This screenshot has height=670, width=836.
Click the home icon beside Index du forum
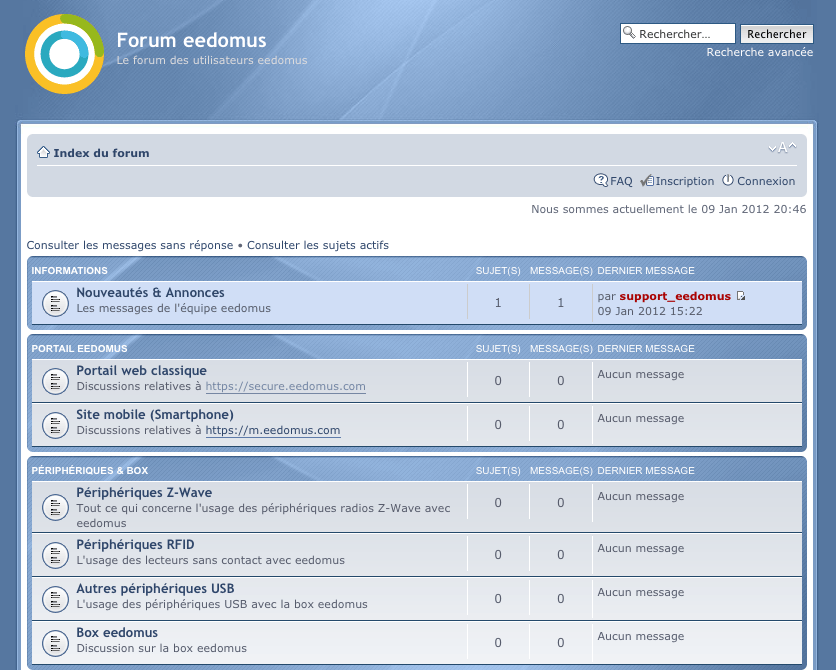pos(43,152)
